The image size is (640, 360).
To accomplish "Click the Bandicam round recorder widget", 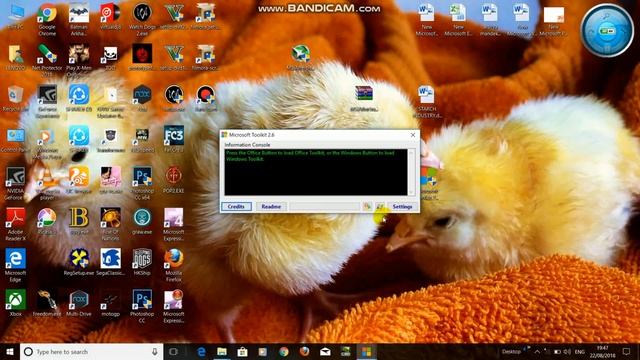I will 607,31.
